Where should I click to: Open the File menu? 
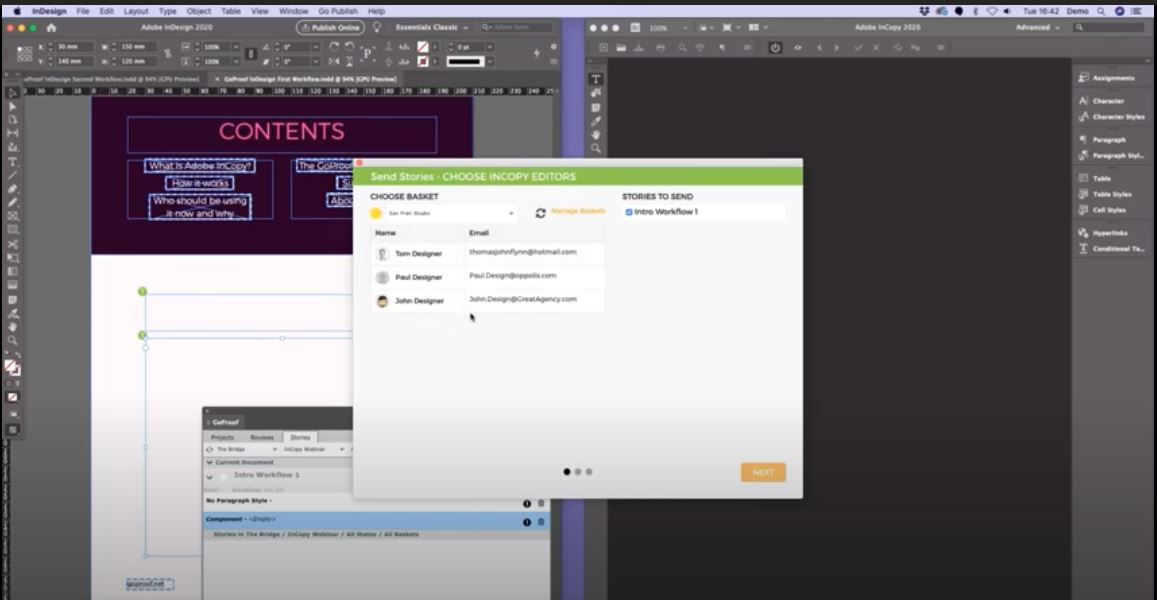pyautogui.click(x=83, y=11)
